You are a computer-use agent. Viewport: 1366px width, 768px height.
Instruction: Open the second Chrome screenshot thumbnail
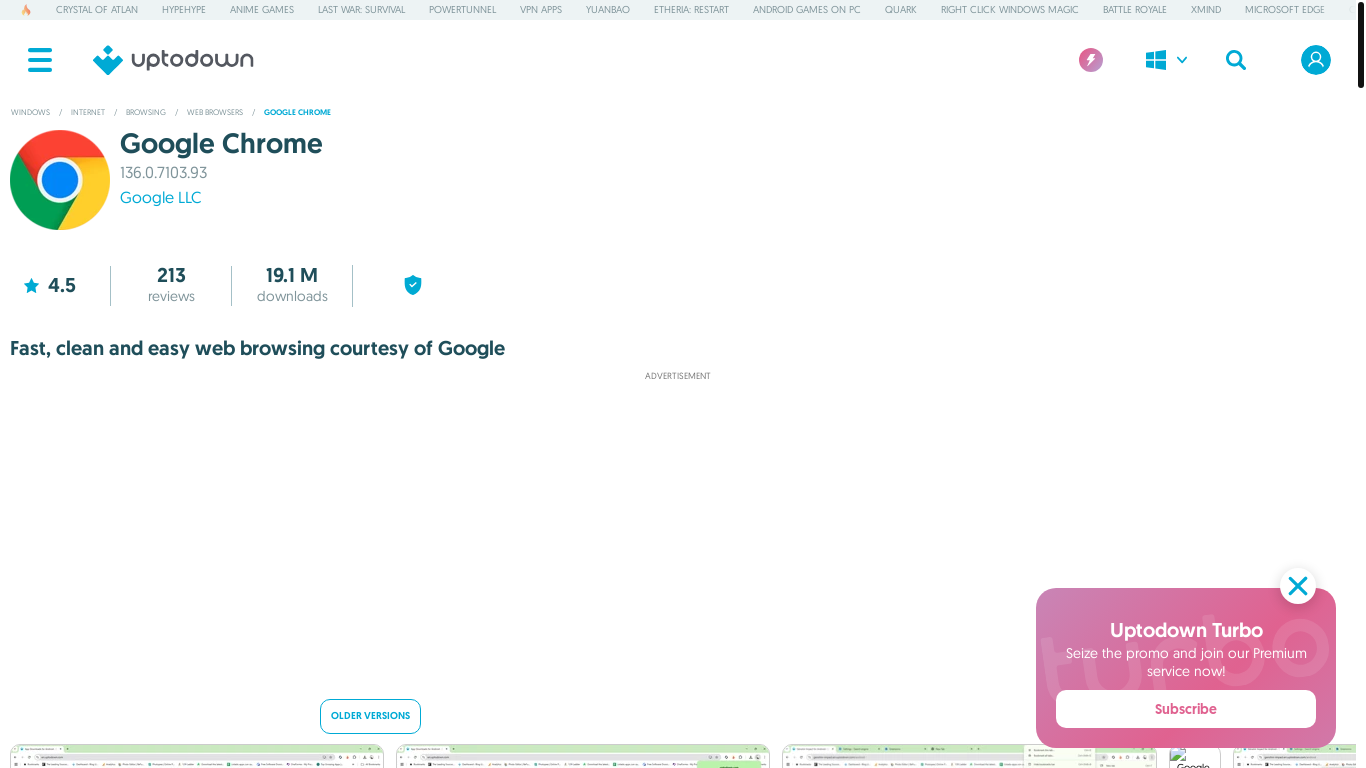[583, 756]
